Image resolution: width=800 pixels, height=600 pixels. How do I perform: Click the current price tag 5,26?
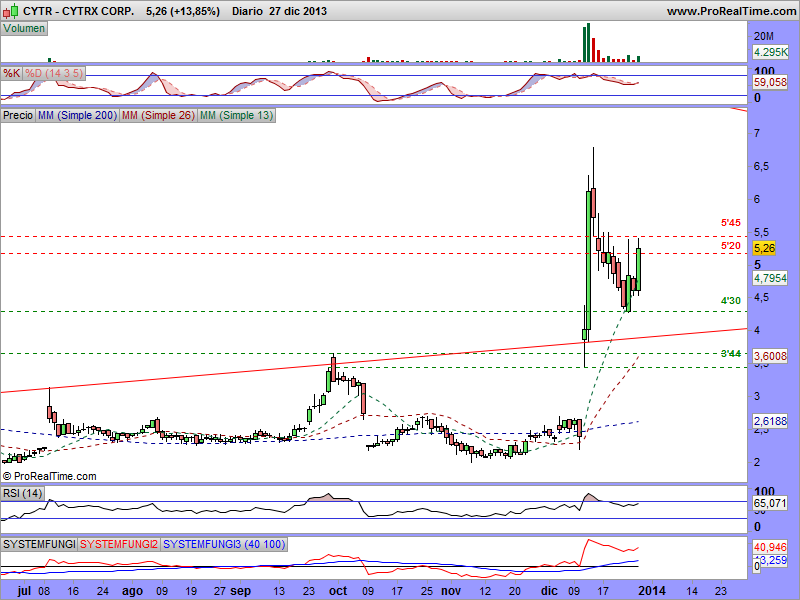[x=764, y=248]
